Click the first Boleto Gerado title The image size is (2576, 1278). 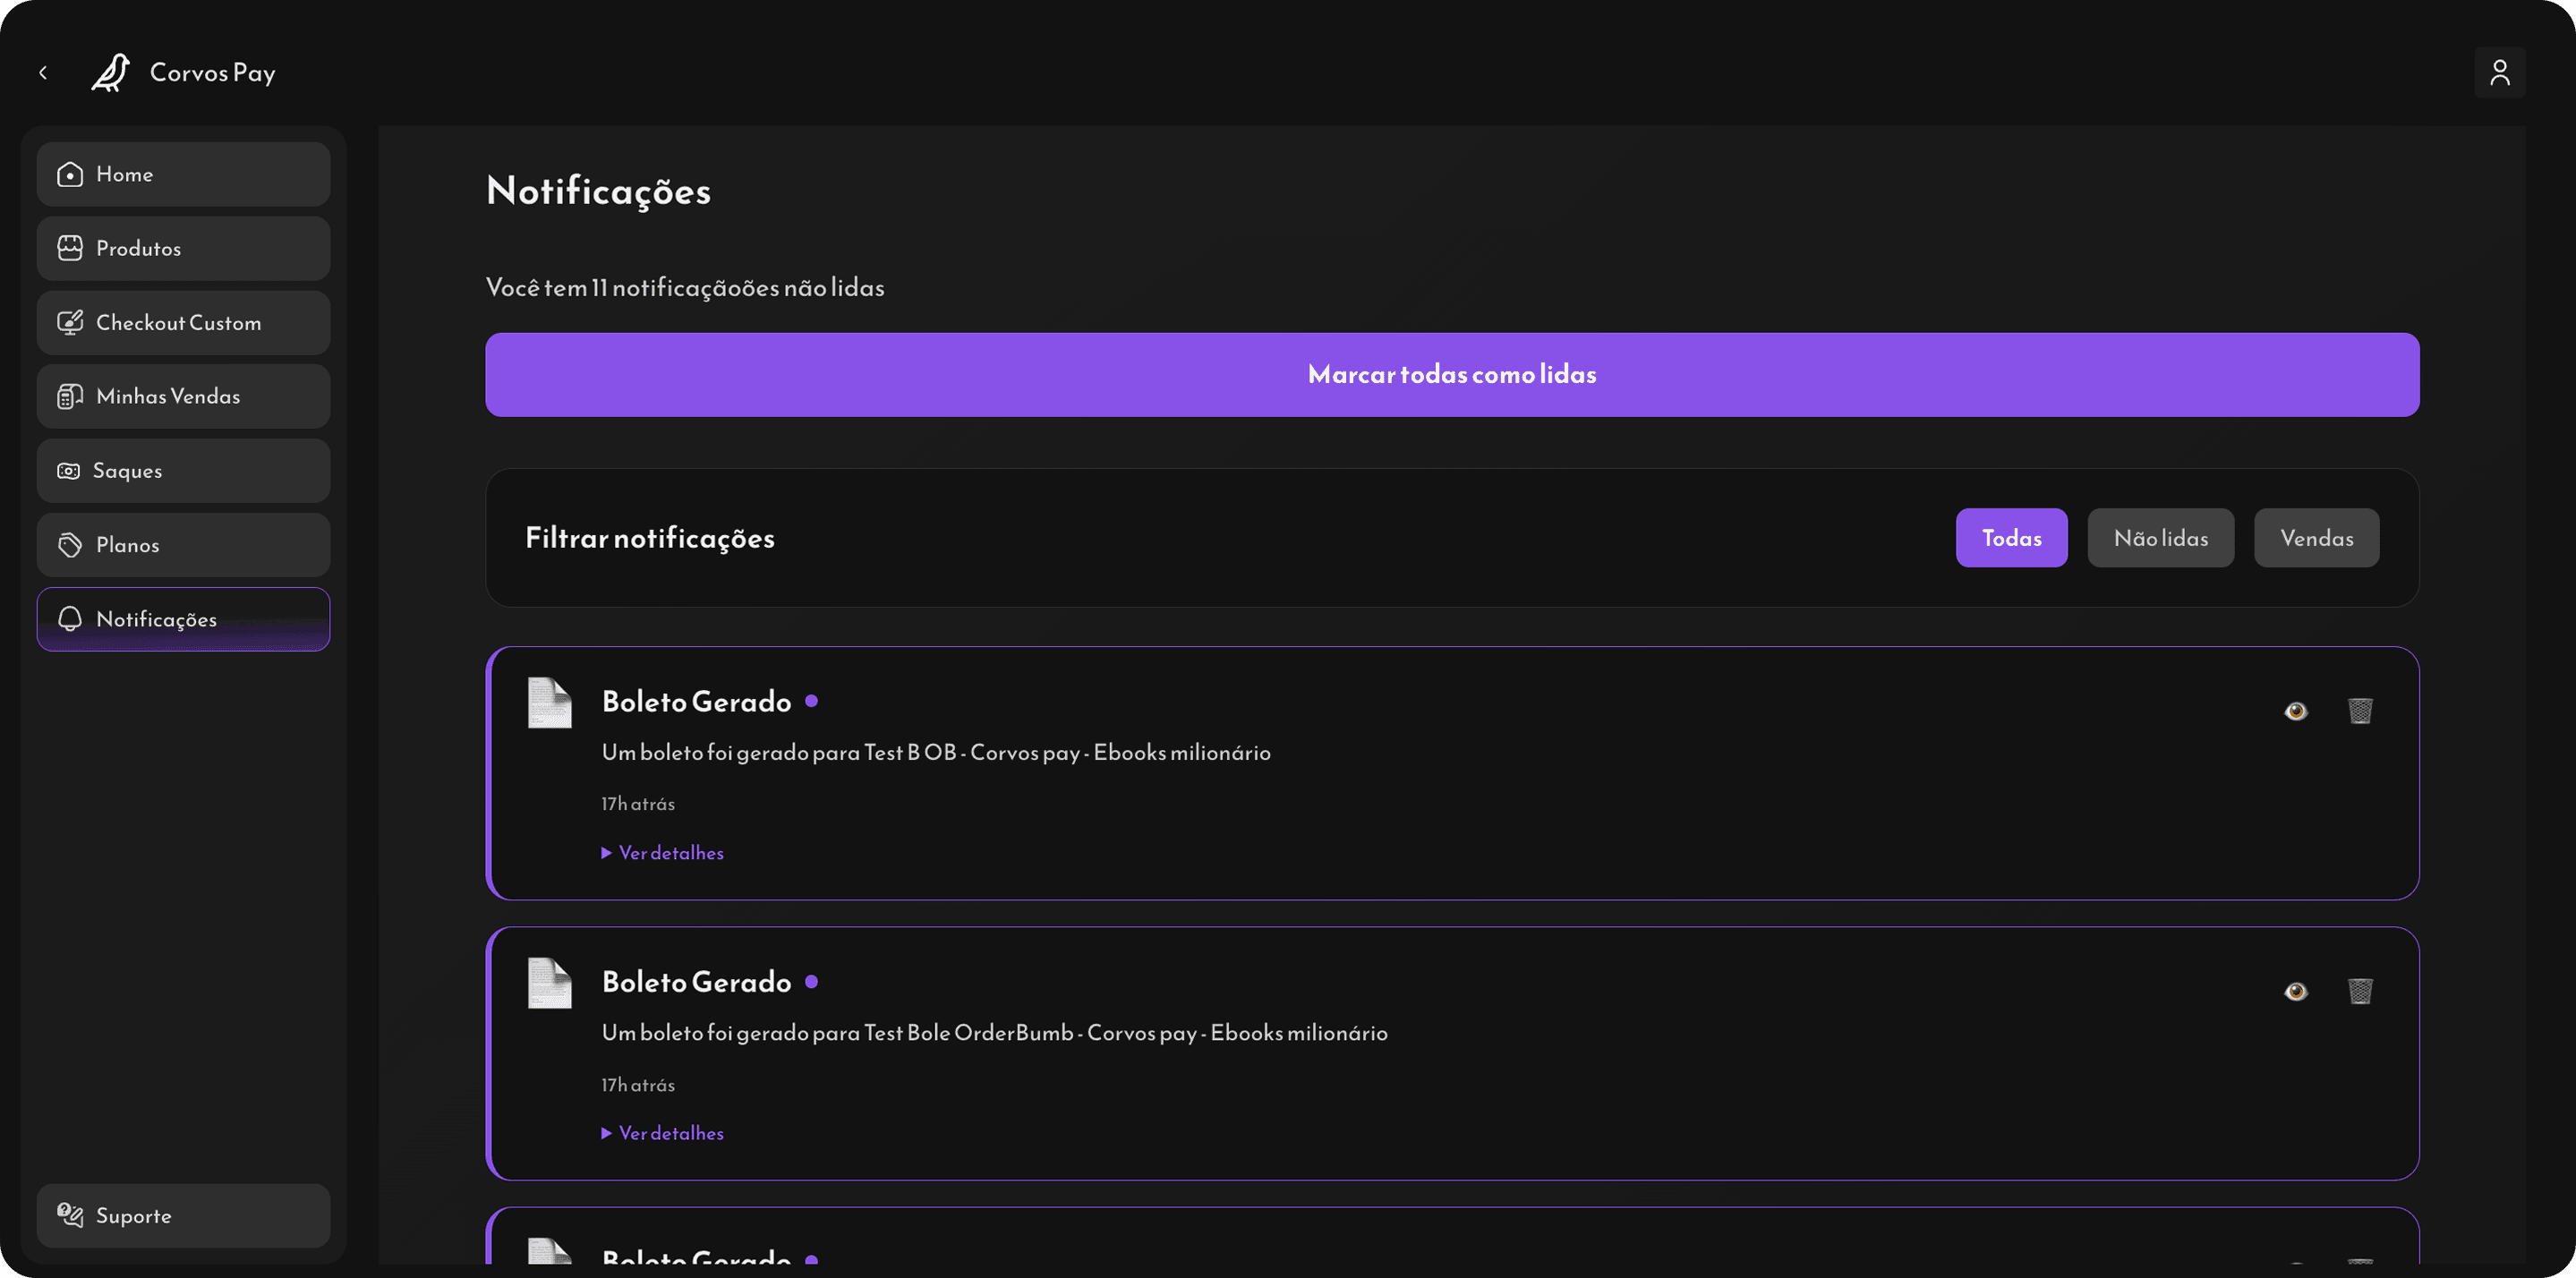696,702
